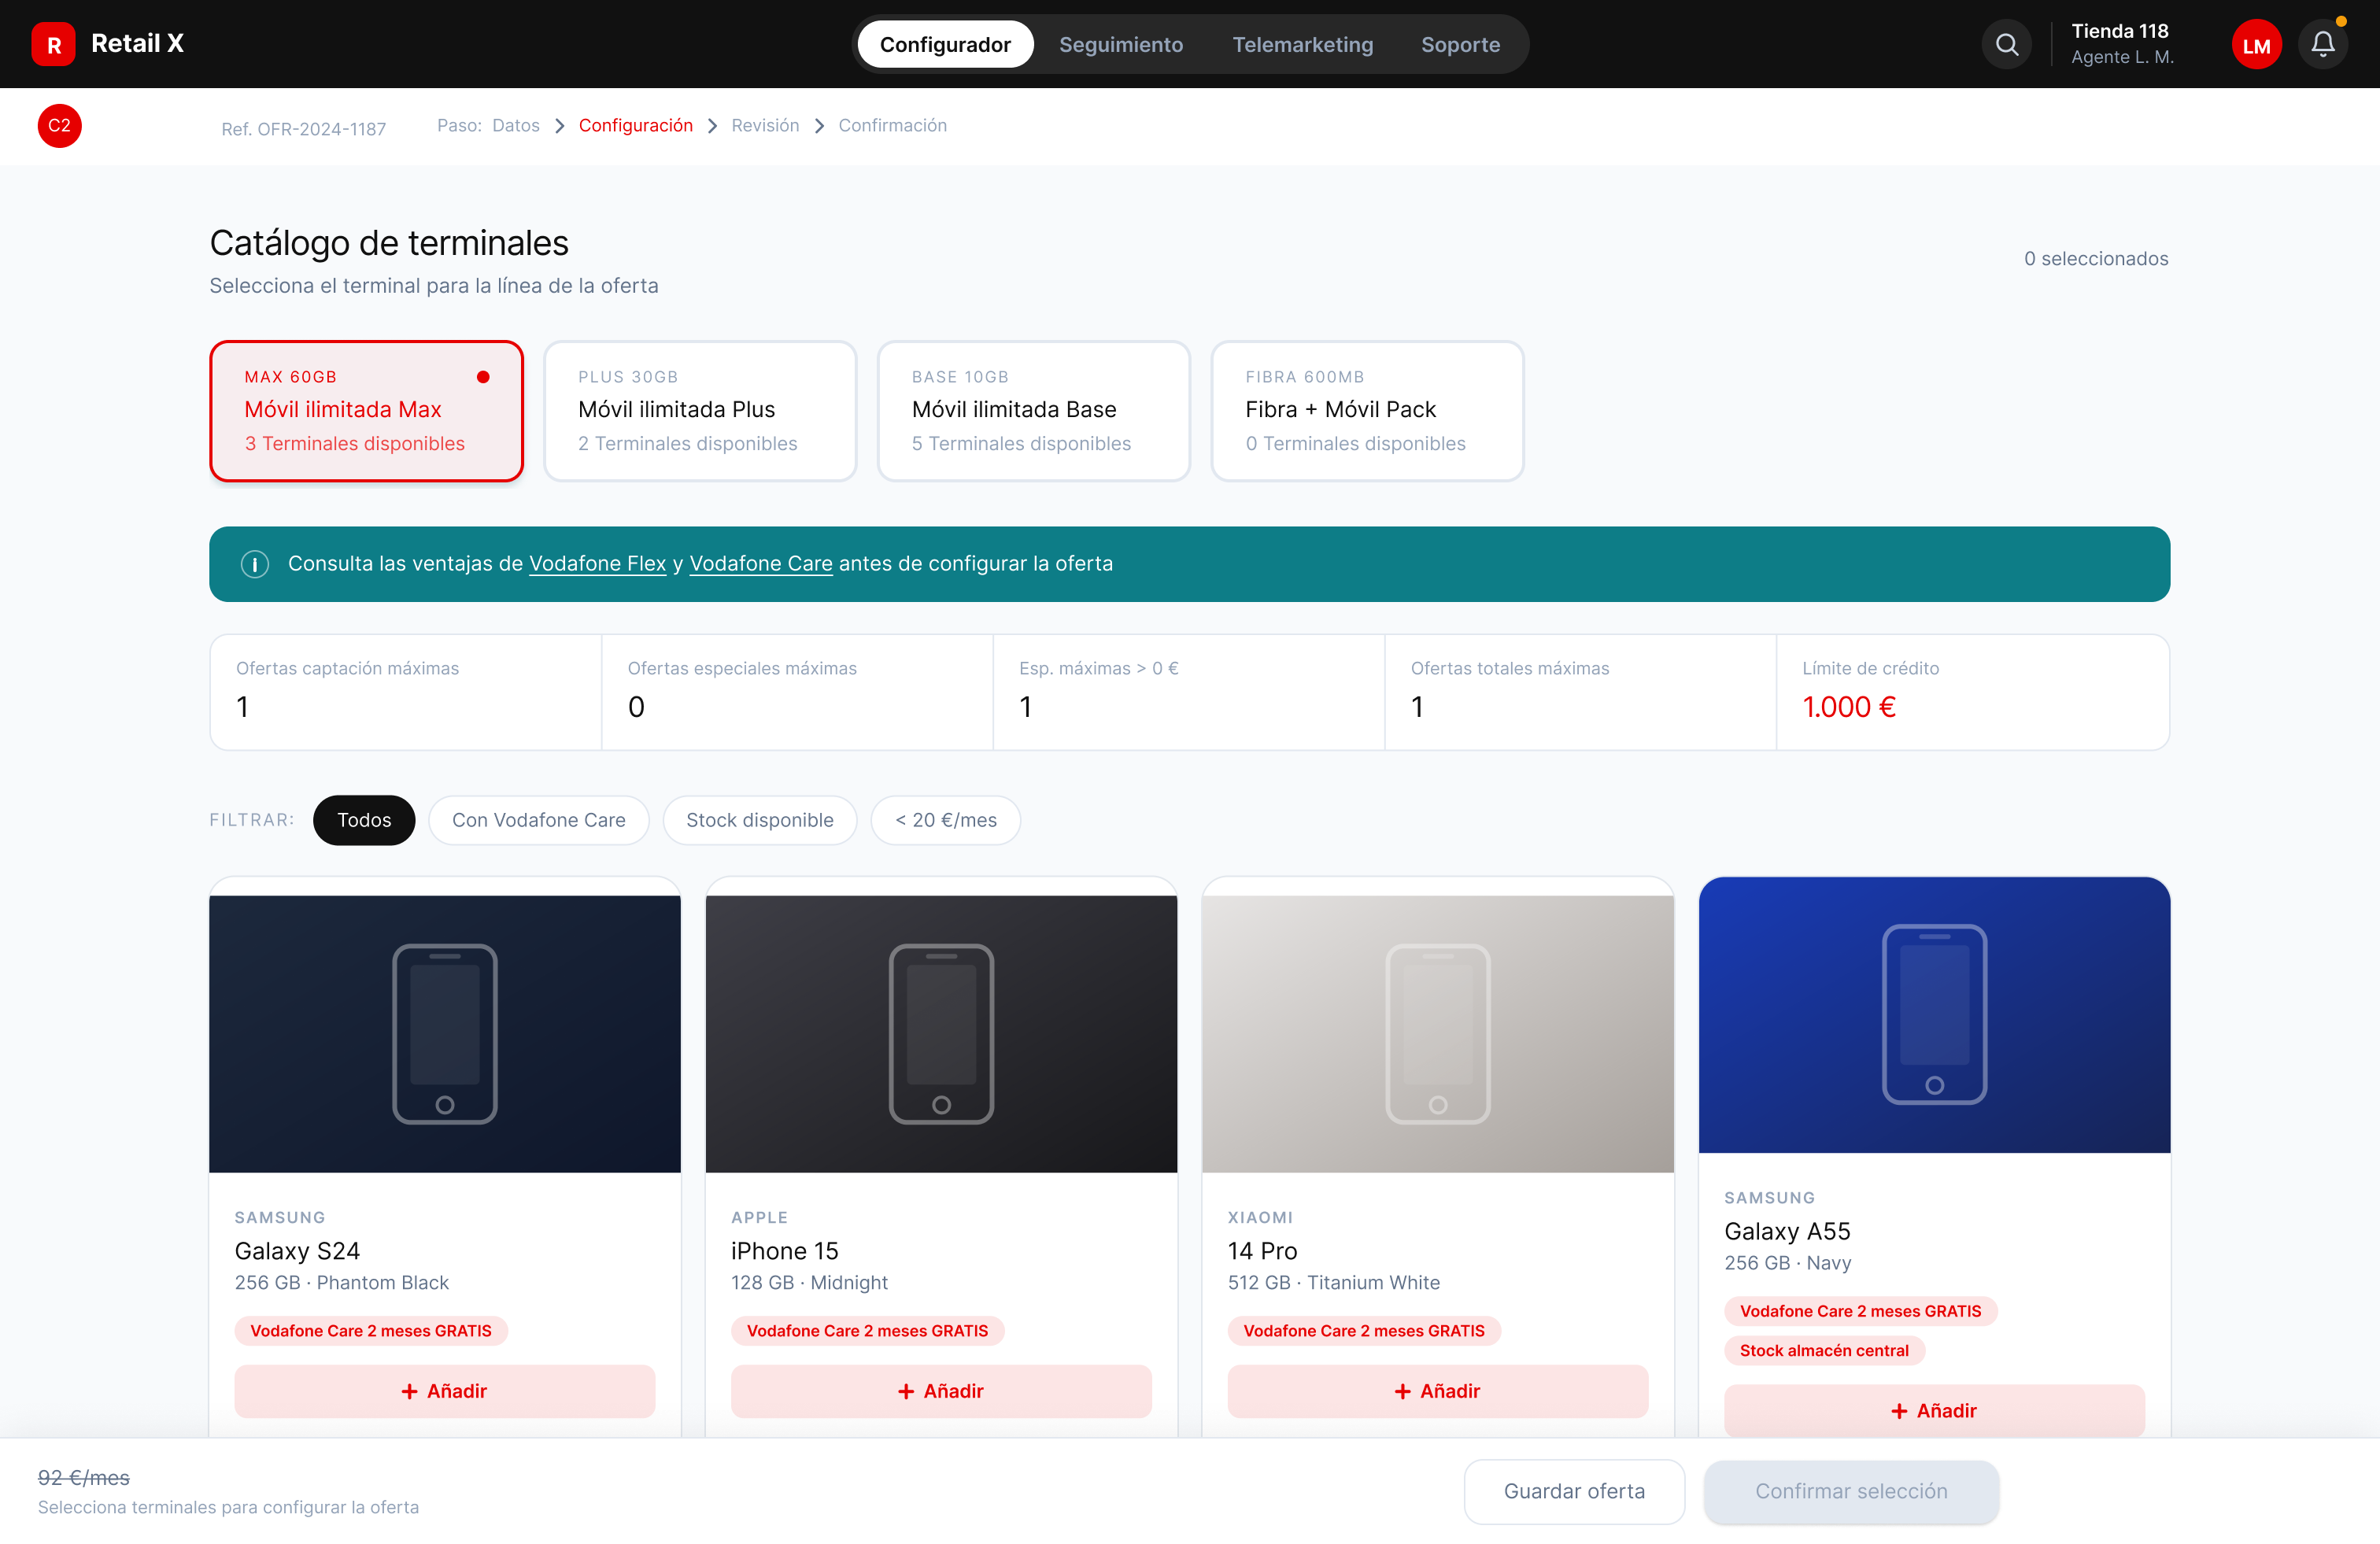Click the iPhone 15 phone image
Viewport: 2380px width, 1544px height.
pos(941,1034)
